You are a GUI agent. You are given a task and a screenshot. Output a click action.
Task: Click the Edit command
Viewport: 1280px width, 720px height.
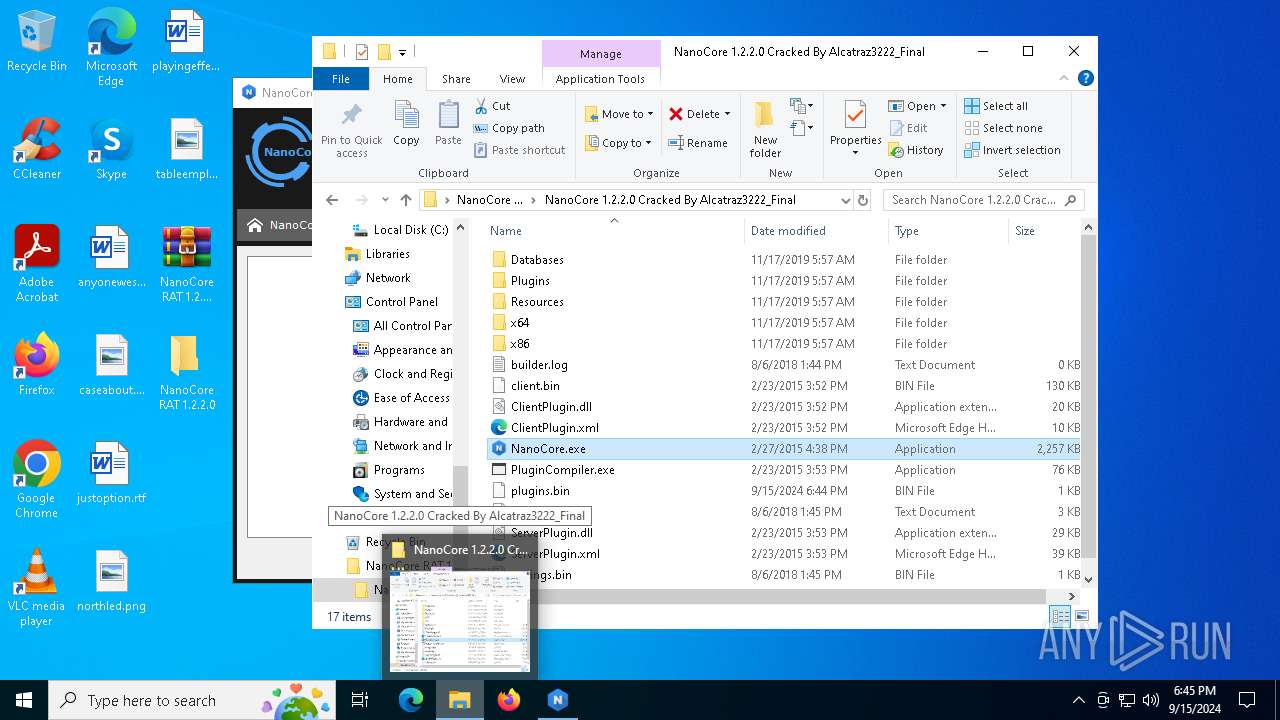click(908, 128)
